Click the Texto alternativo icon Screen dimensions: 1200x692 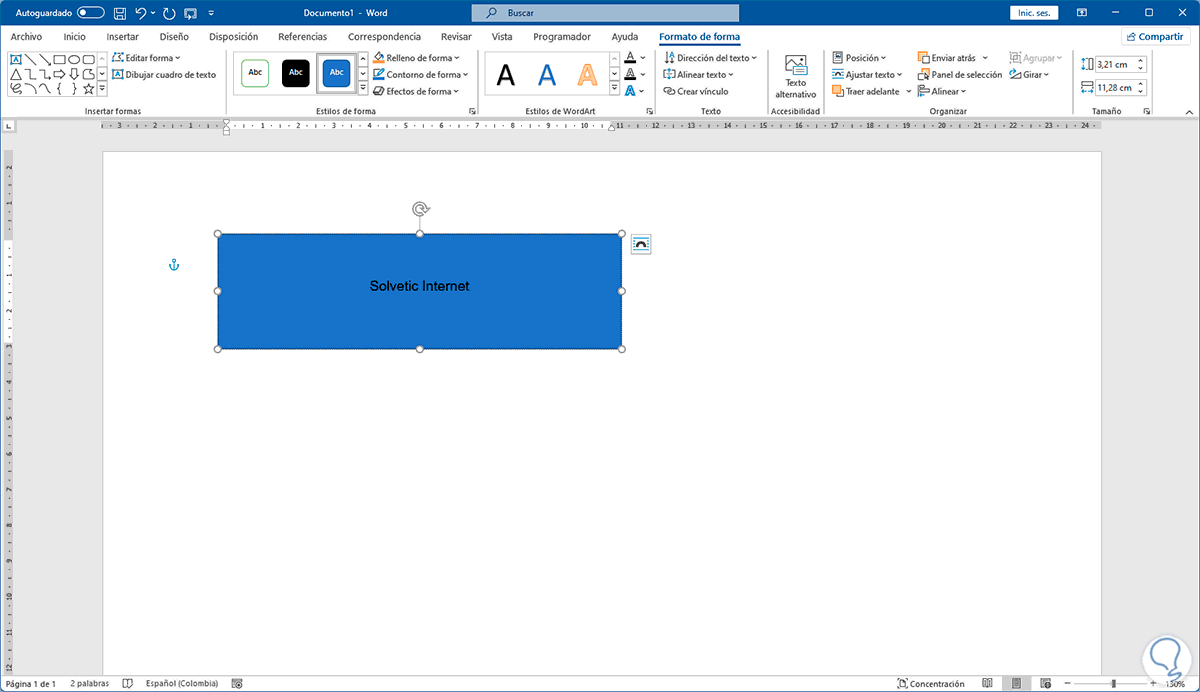[796, 66]
